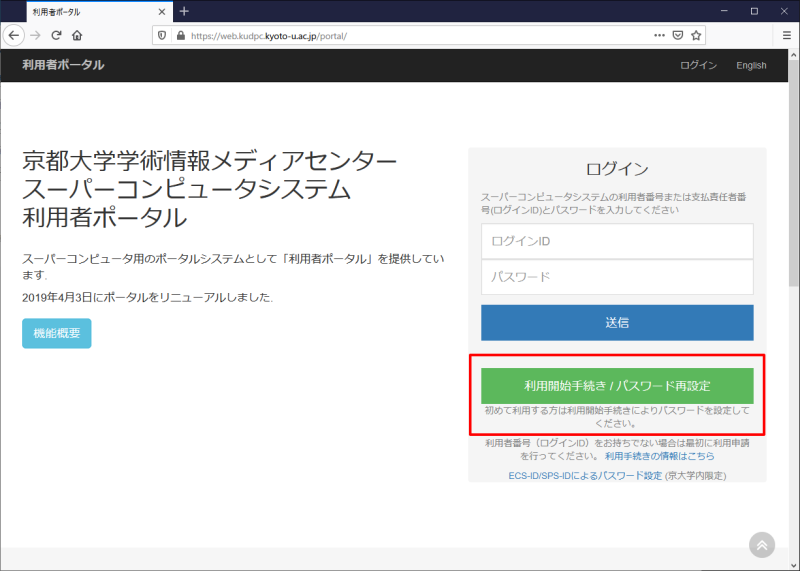The width and height of the screenshot is (800, 571).
Task: Focus the ログインID input field
Action: click(x=617, y=241)
